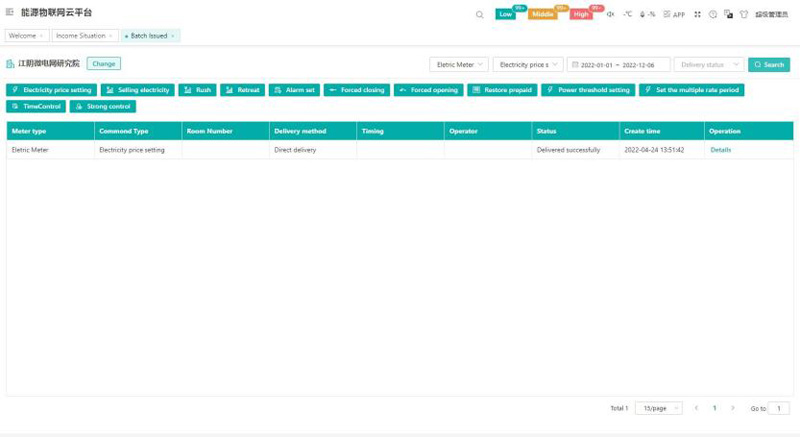Click the APP download icon

(x=676, y=15)
